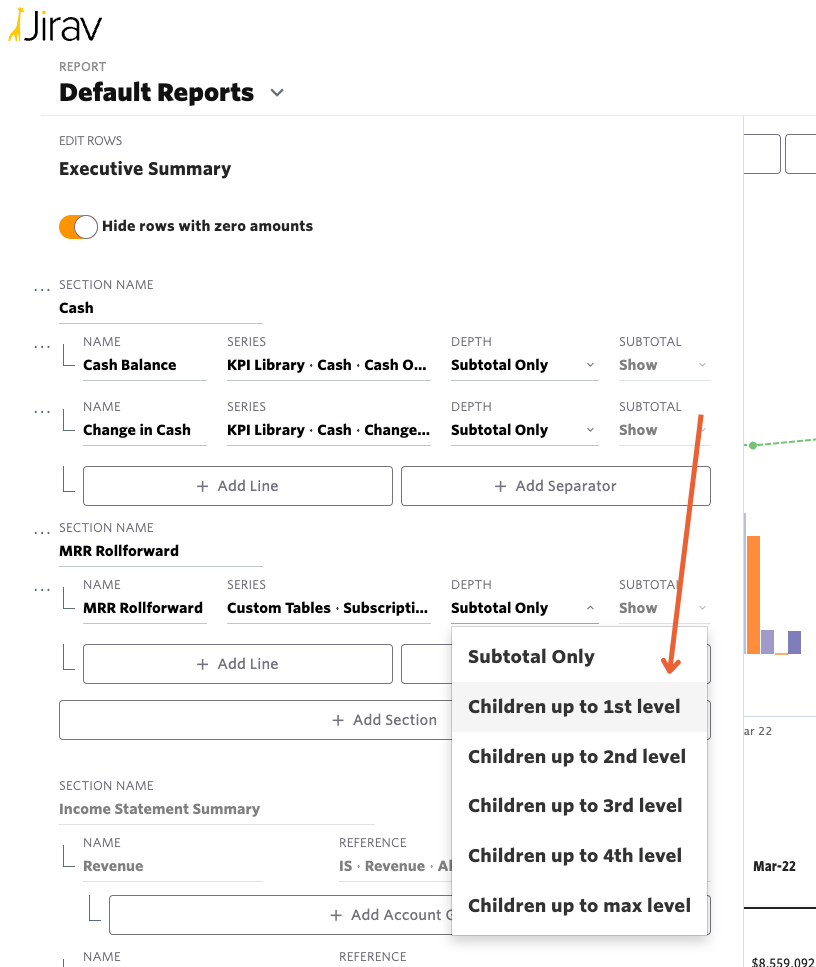Click Add Line under Cash section

238,486
